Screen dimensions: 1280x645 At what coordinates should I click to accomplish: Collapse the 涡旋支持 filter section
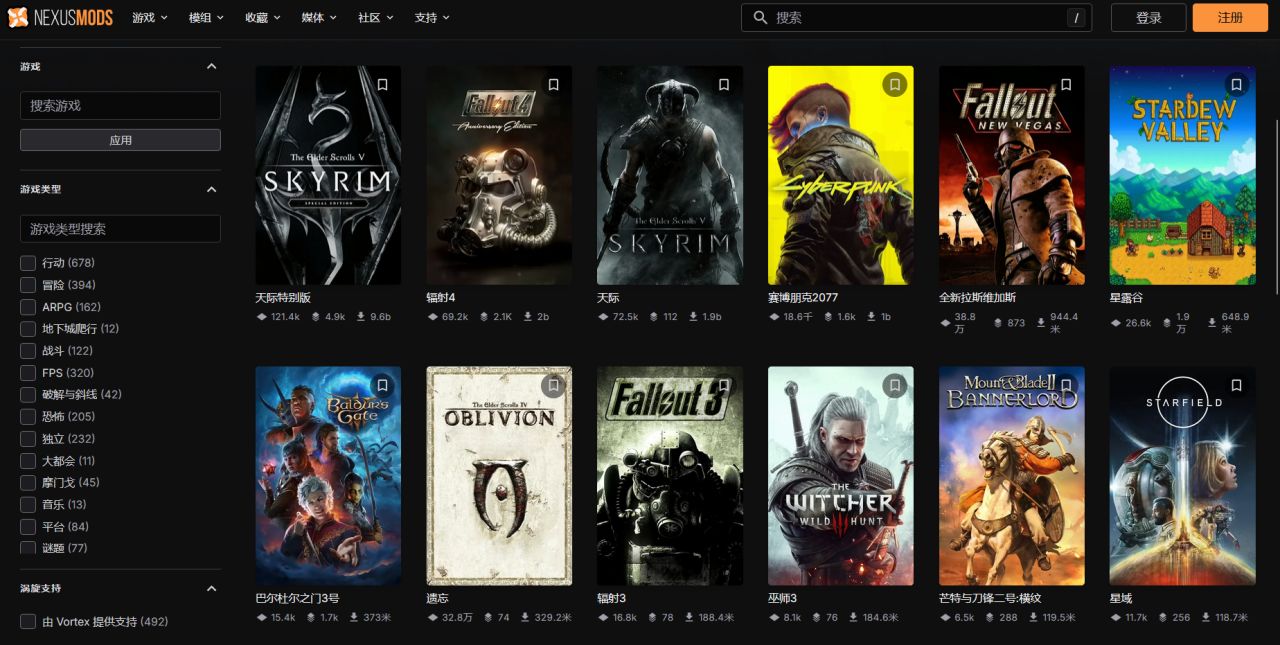pyautogui.click(x=211, y=588)
